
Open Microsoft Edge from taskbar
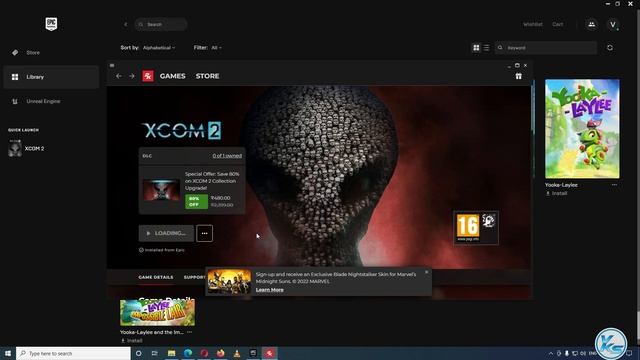tap(188, 353)
